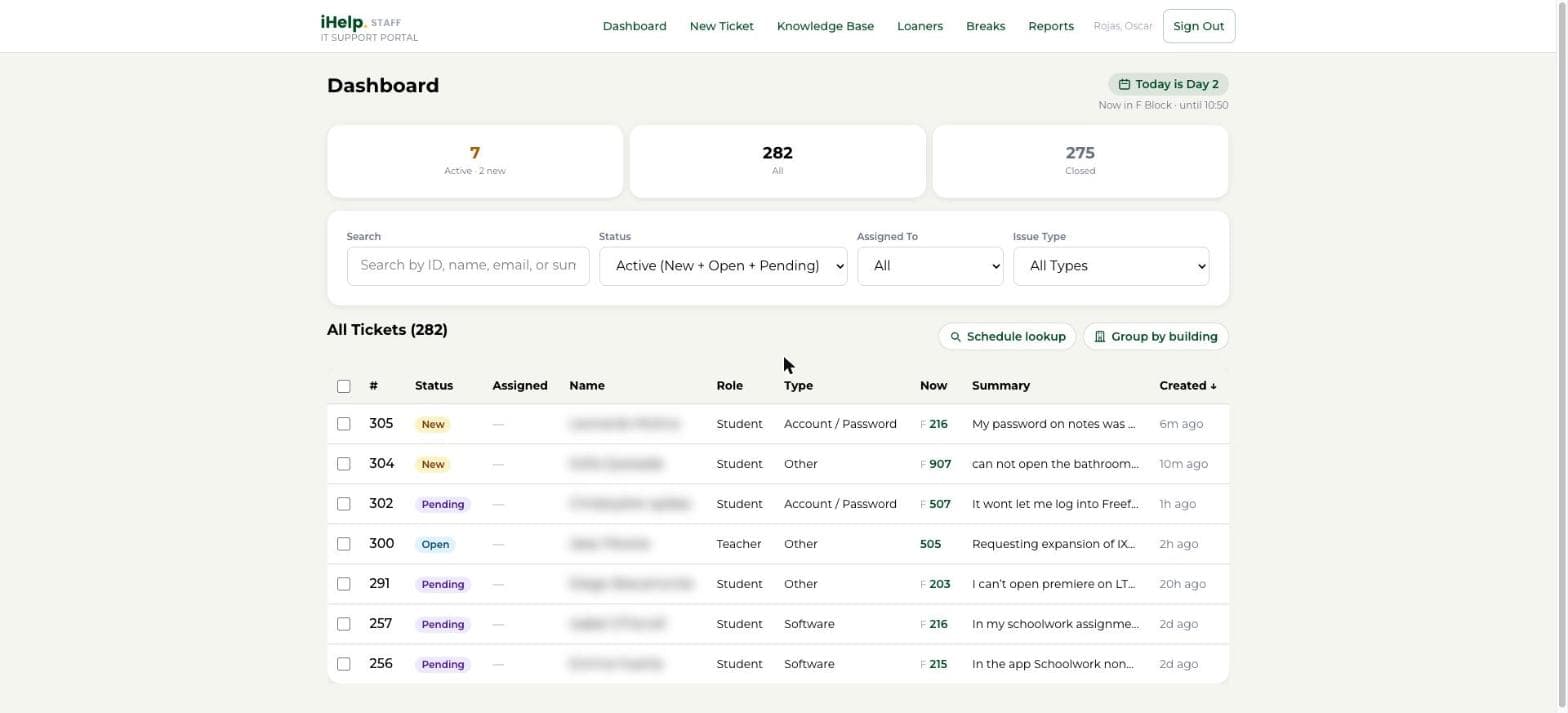Click room 215 in ticket 256 row
This screenshot has width=1568, height=713.
[938, 664]
